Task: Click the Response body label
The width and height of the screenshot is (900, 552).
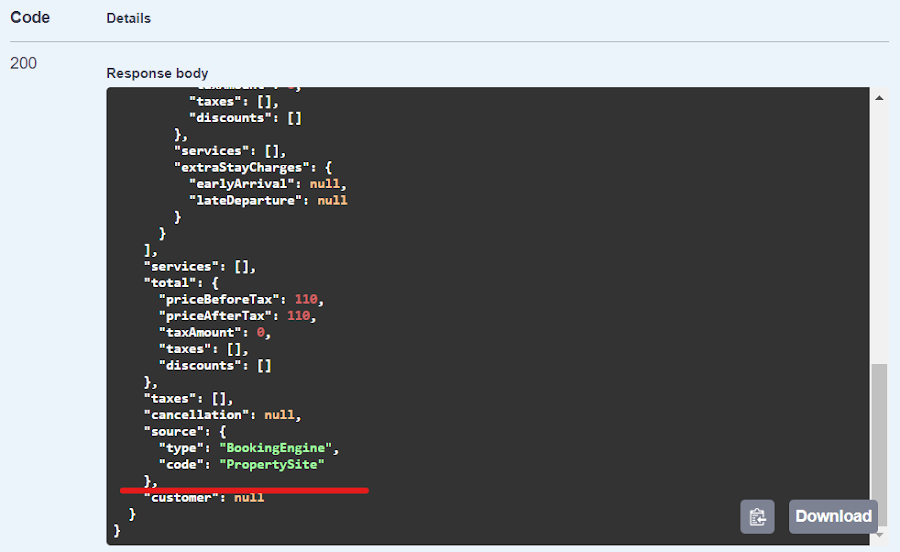Action: coord(157,73)
